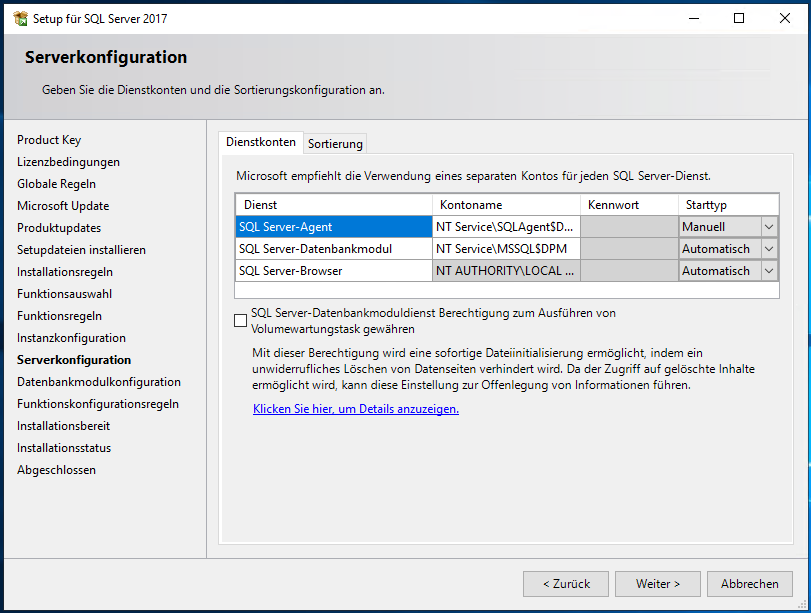Select Microsoft Update step in sidebar
The width and height of the screenshot is (811, 613).
click(x=63, y=206)
